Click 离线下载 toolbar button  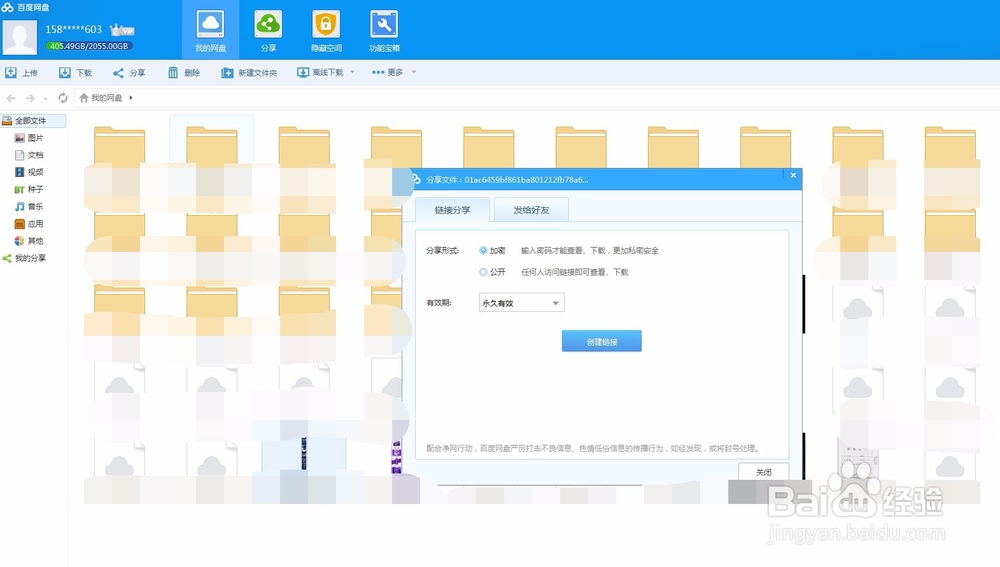point(320,73)
